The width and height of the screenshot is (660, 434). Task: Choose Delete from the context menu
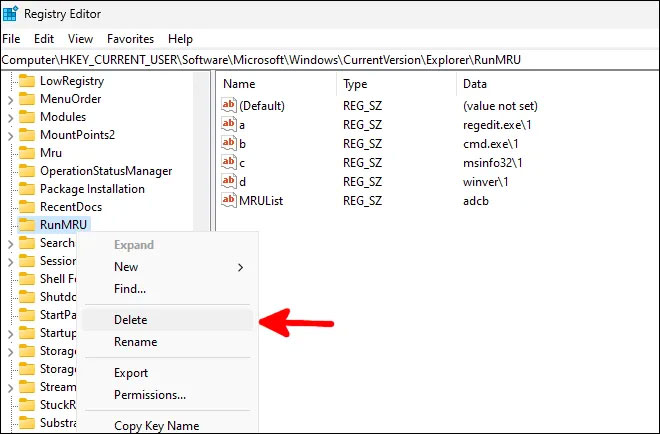pos(130,320)
